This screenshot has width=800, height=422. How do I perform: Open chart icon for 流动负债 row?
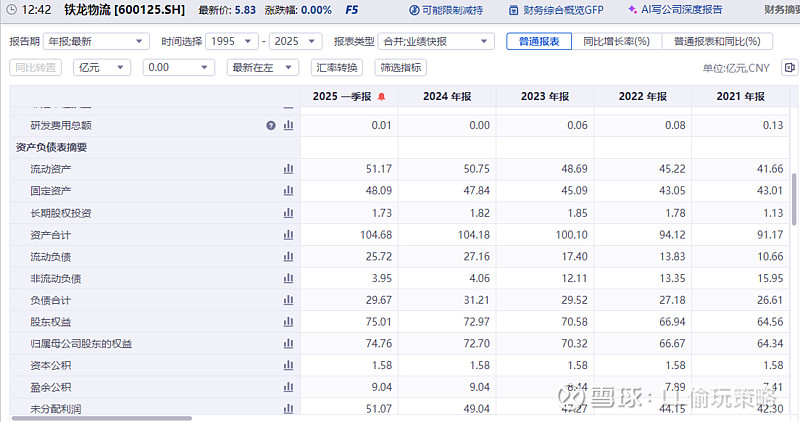click(x=288, y=257)
